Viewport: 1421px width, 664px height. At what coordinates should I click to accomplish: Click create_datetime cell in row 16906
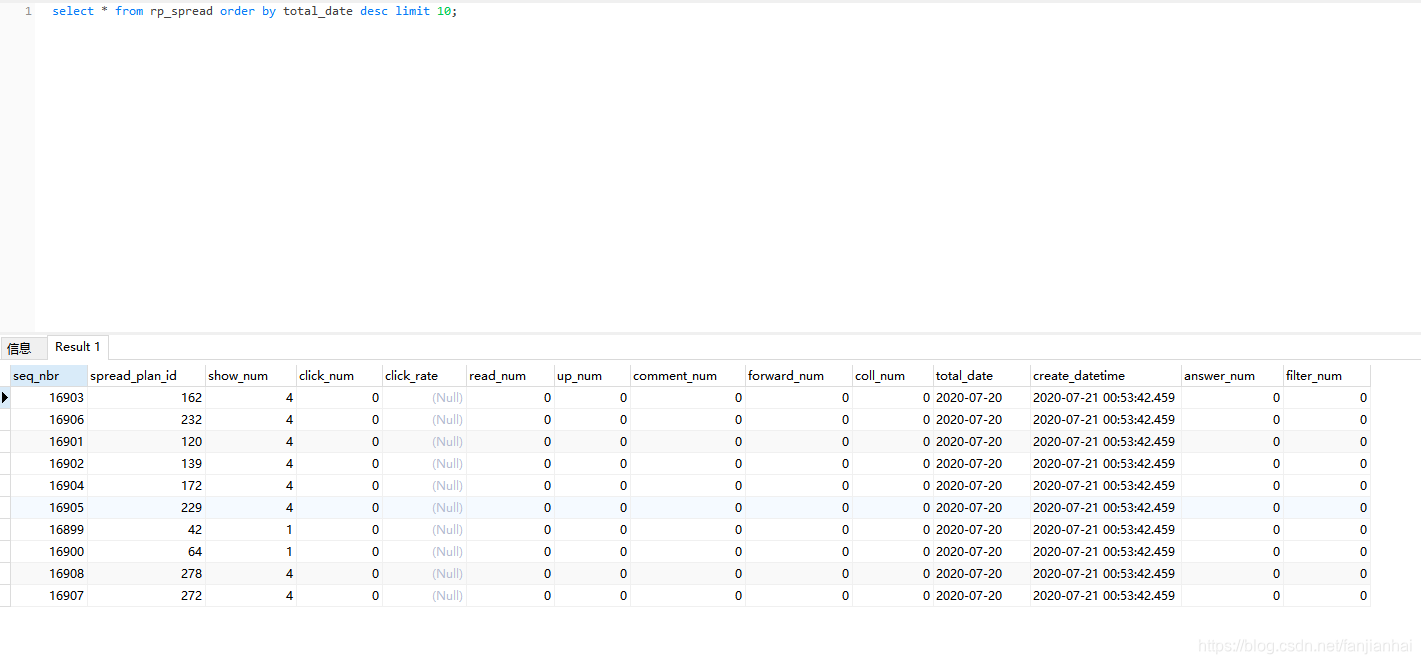click(1106, 420)
